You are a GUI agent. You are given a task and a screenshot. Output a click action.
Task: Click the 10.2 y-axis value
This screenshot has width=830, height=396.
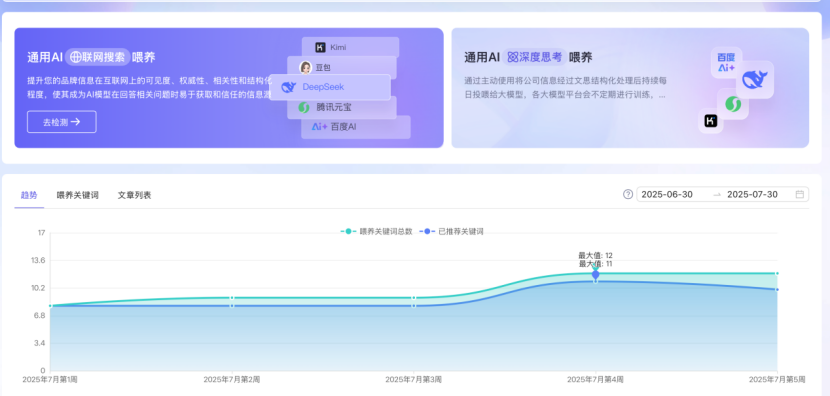(x=38, y=288)
